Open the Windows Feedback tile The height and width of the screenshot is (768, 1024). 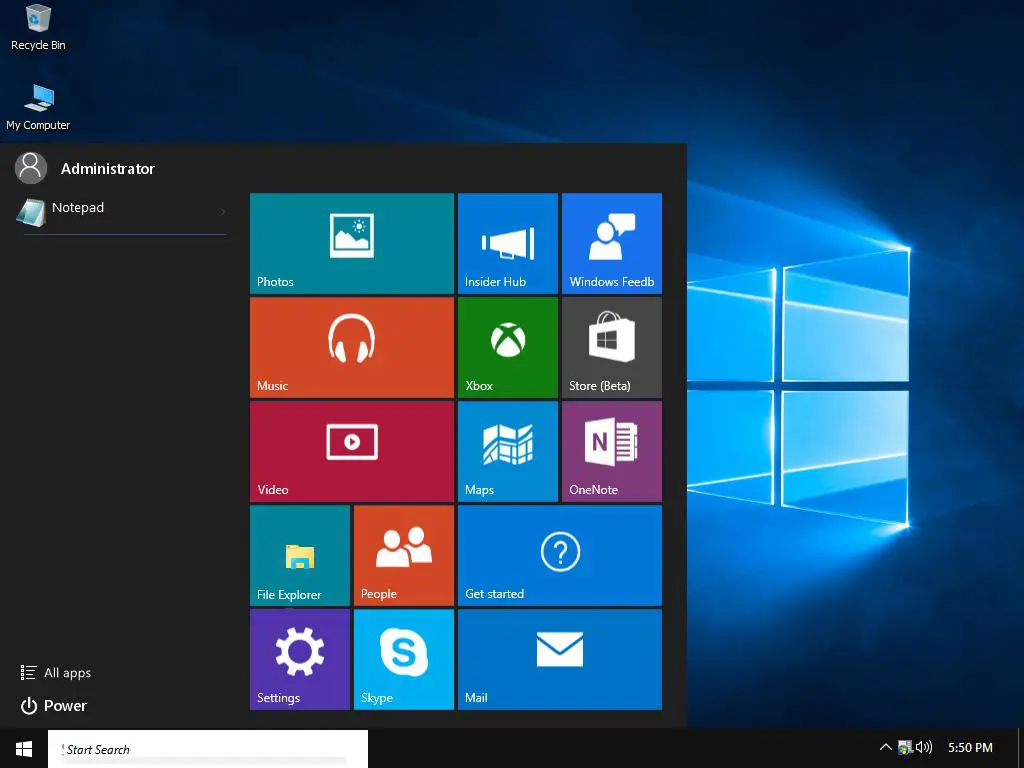click(612, 243)
